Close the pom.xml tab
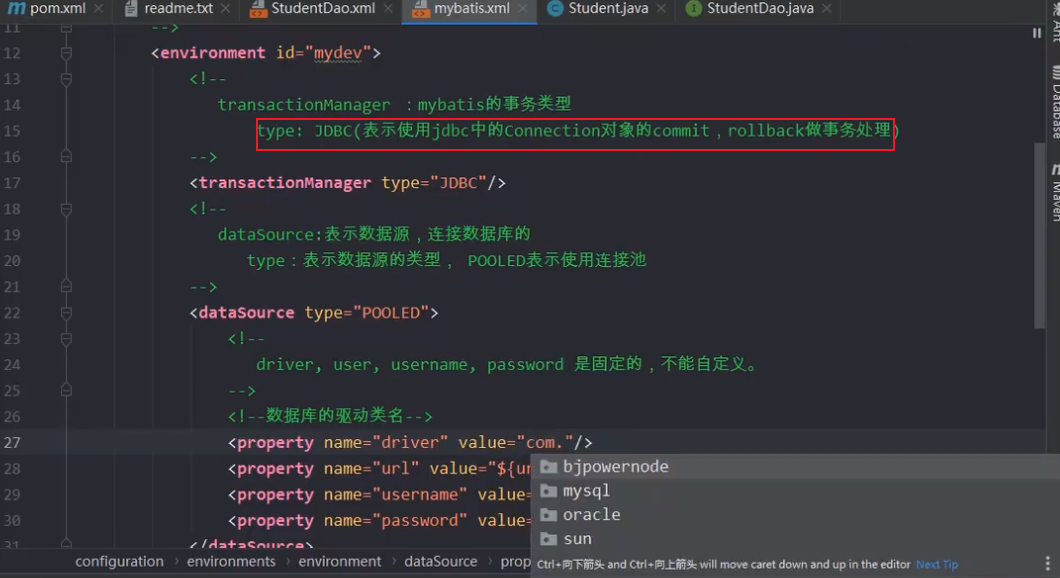 pyautogui.click(x=99, y=9)
